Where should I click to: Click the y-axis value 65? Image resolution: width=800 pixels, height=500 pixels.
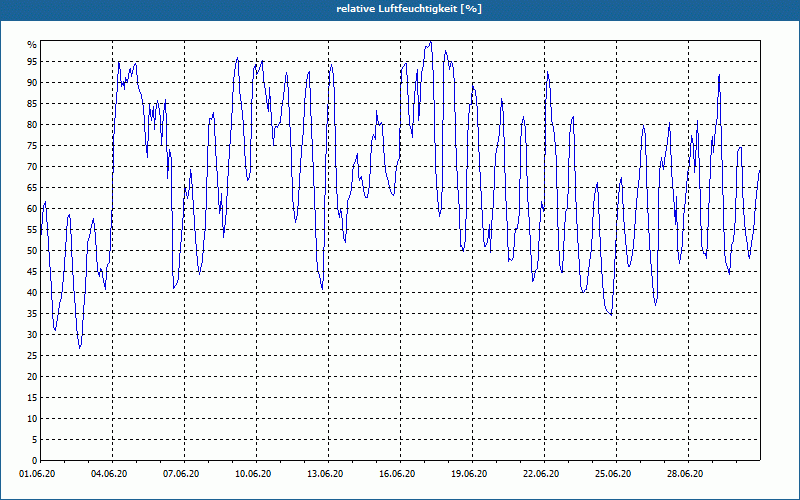point(32,188)
